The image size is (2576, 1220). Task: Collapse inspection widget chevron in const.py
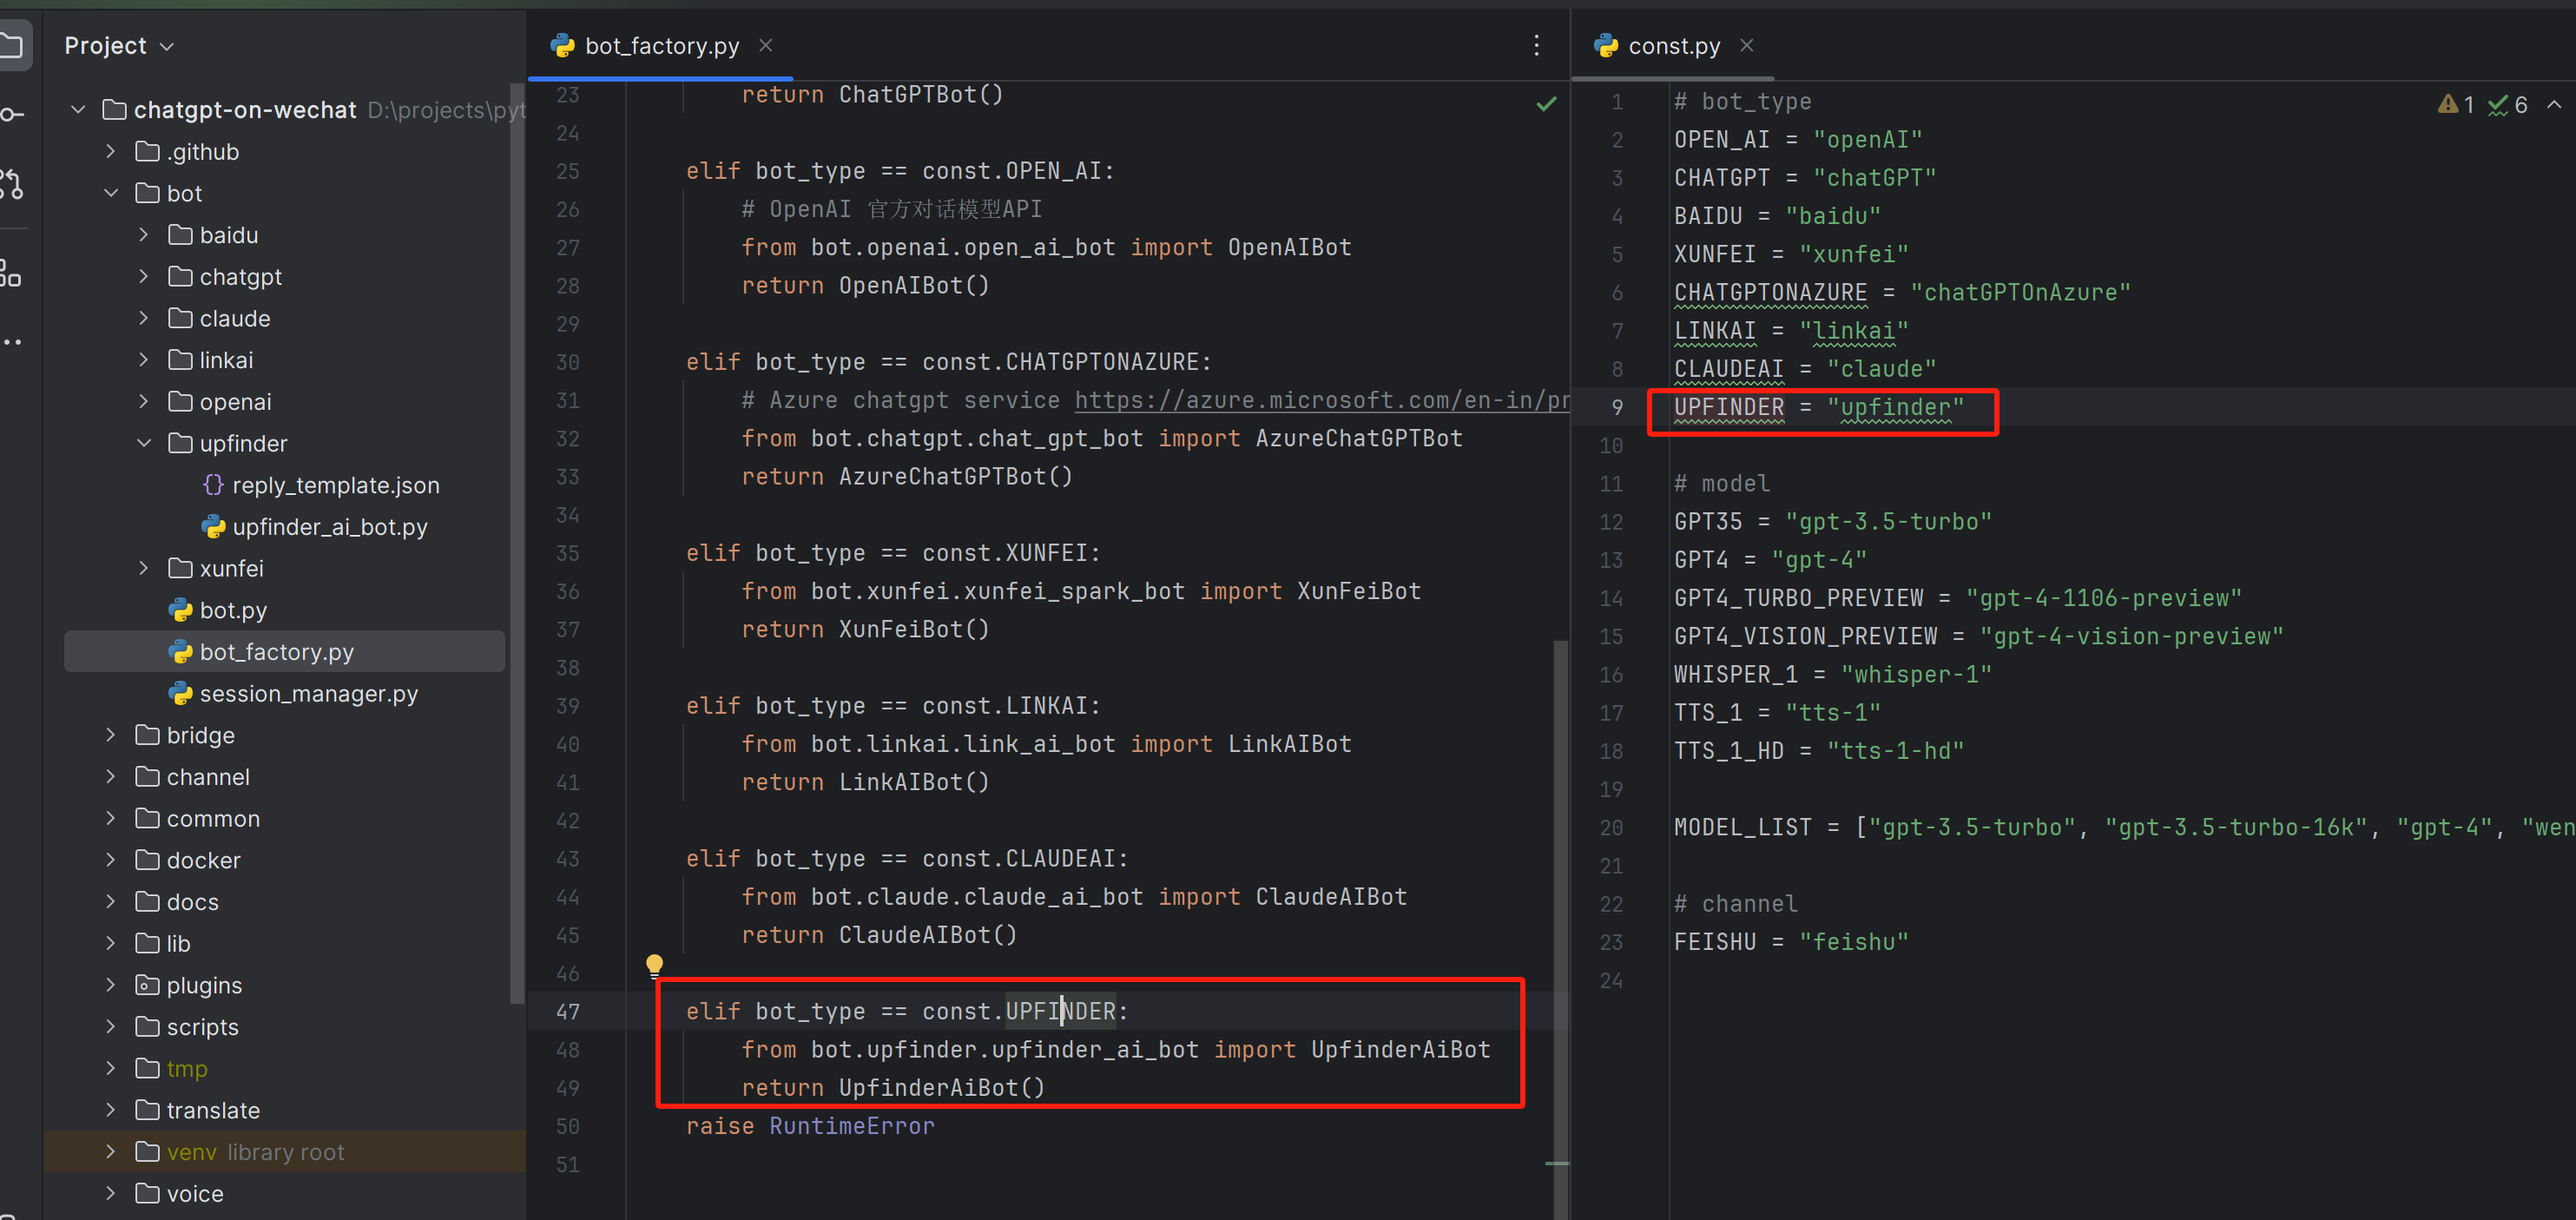(x=2554, y=104)
